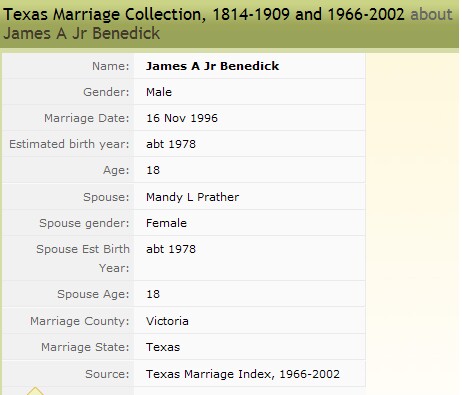Click the 'Spouse:' field label
Image resolution: width=462 pixels, height=395 pixels.
106,197
